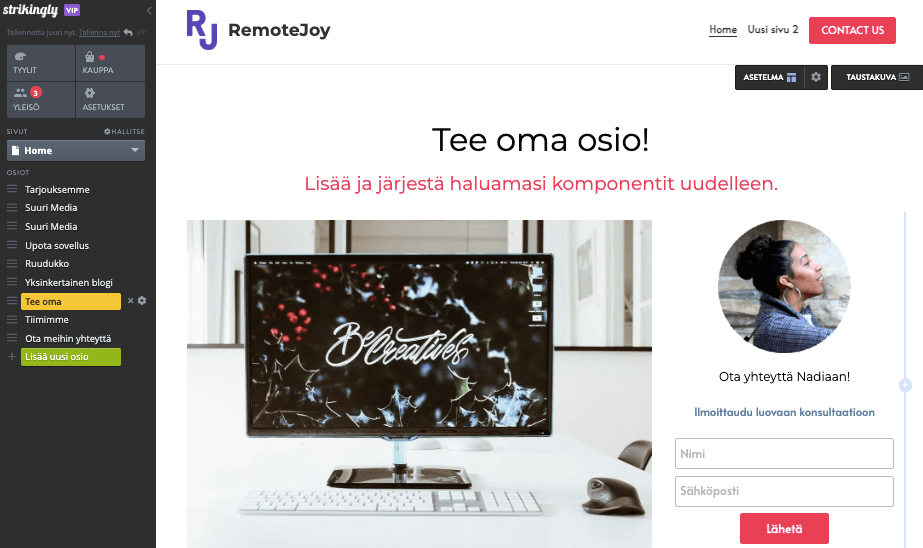Edit the Ota yhteyttä Nadiaan! text
The width and height of the screenshot is (923, 548).
(784, 377)
